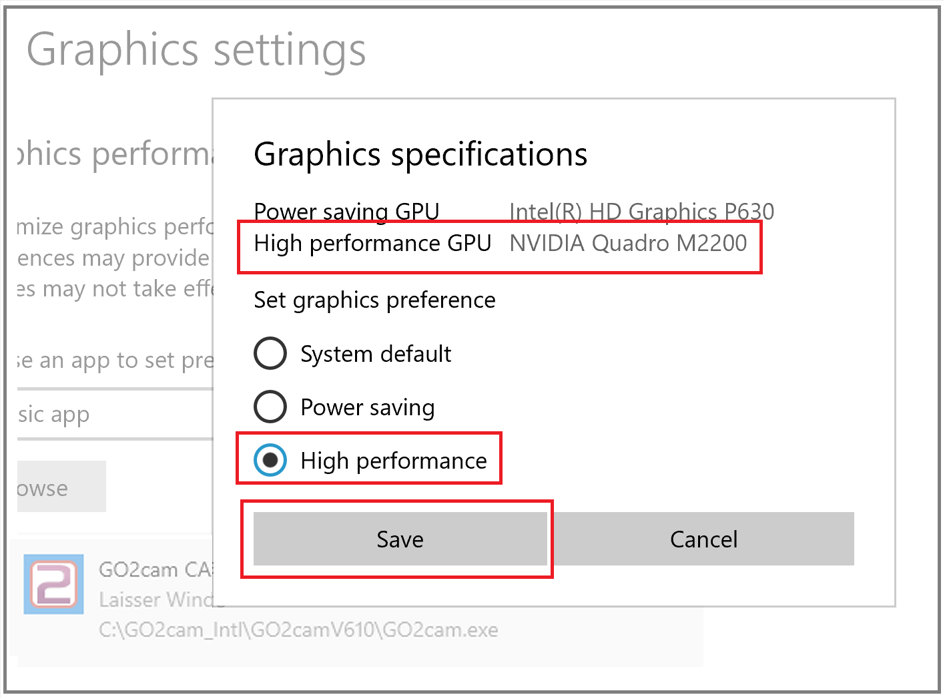The height and width of the screenshot is (698, 944).
Task: Click the Set graphics preference label
Action: click(374, 300)
